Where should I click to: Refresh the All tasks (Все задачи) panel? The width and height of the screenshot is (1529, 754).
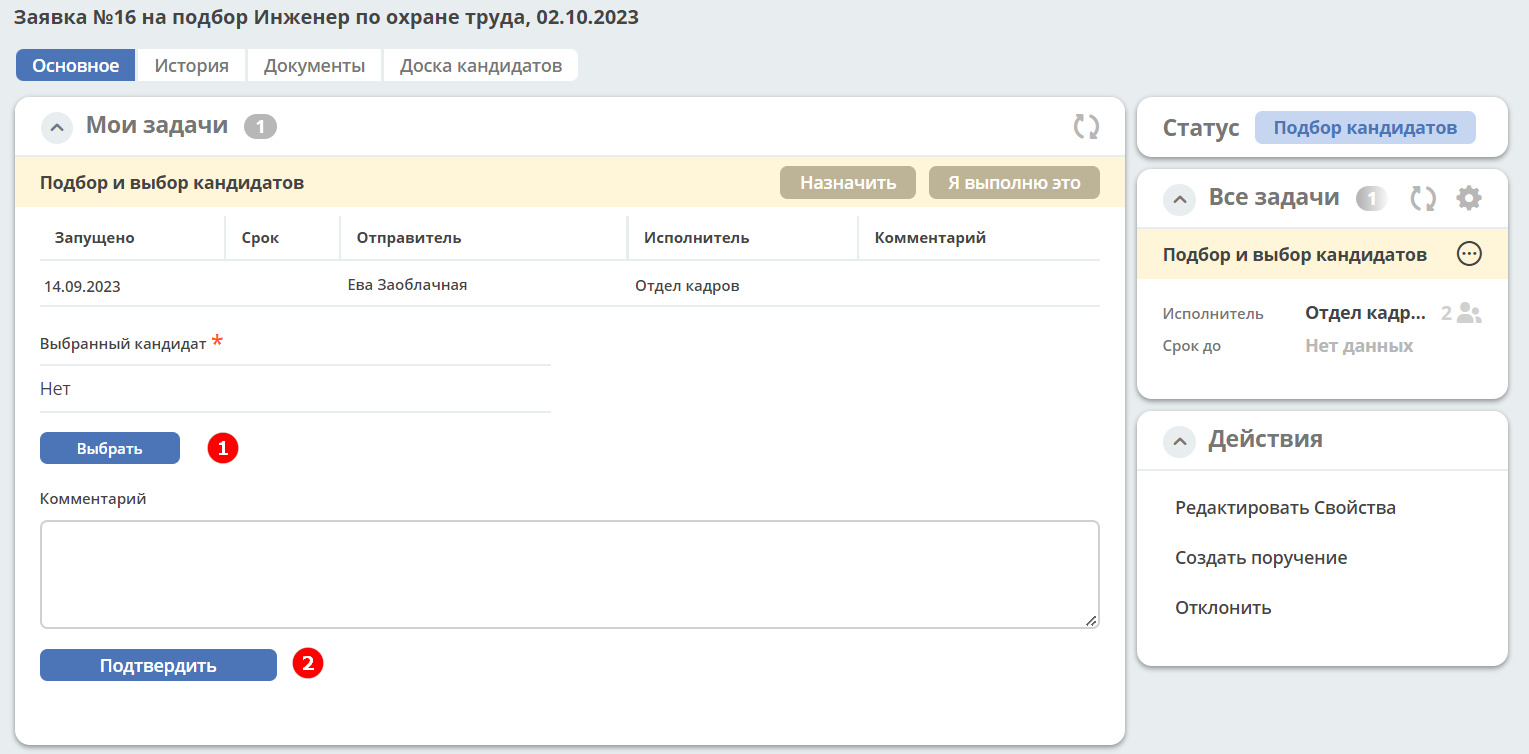pyautogui.click(x=1423, y=198)
